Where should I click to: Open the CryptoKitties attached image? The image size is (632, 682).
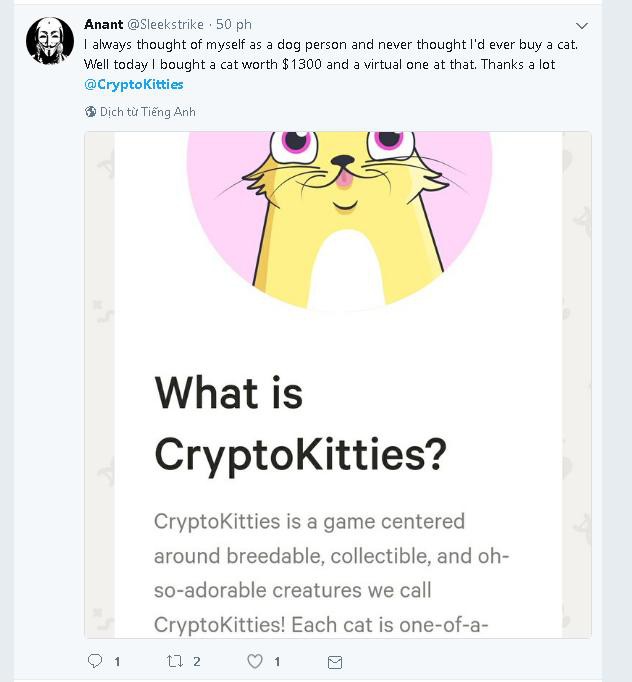point(338,384)
